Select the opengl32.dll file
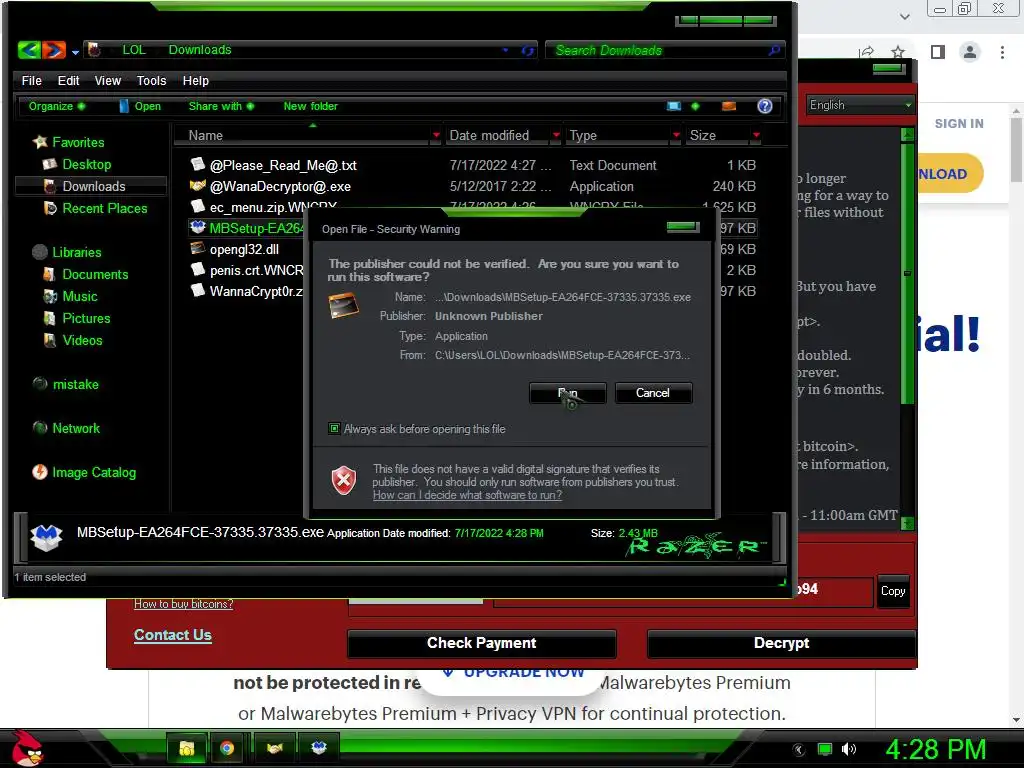Screen dimensions: 1024x768 [x=244, y=249]
